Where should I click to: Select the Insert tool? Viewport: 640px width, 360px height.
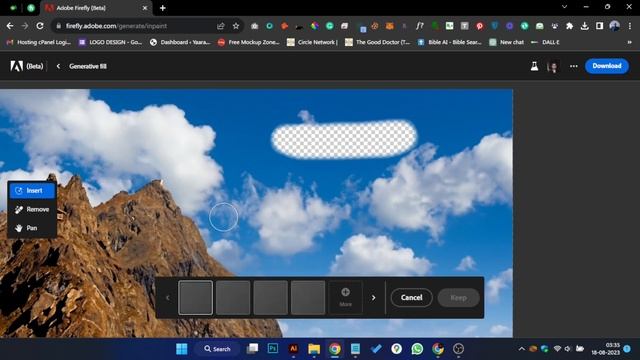click(x=32, y=191)
